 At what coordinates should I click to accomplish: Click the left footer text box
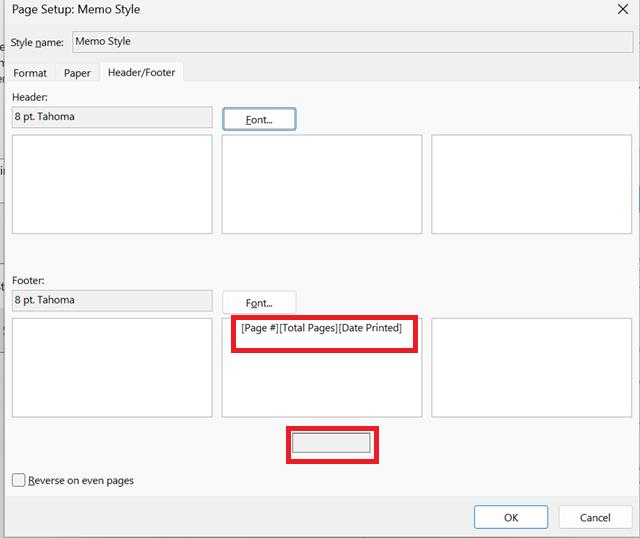point(112,368)
